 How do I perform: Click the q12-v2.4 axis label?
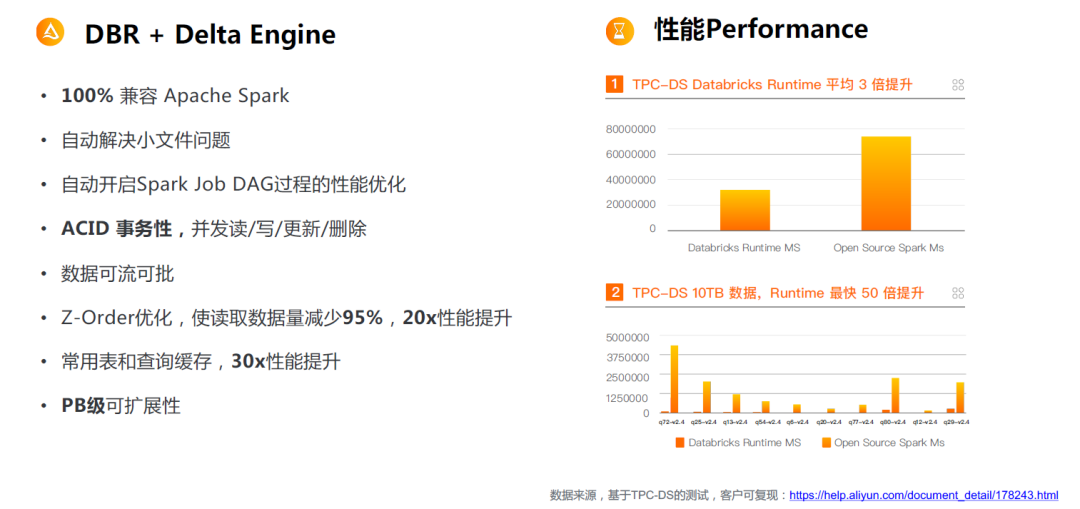tap(926, 422)
